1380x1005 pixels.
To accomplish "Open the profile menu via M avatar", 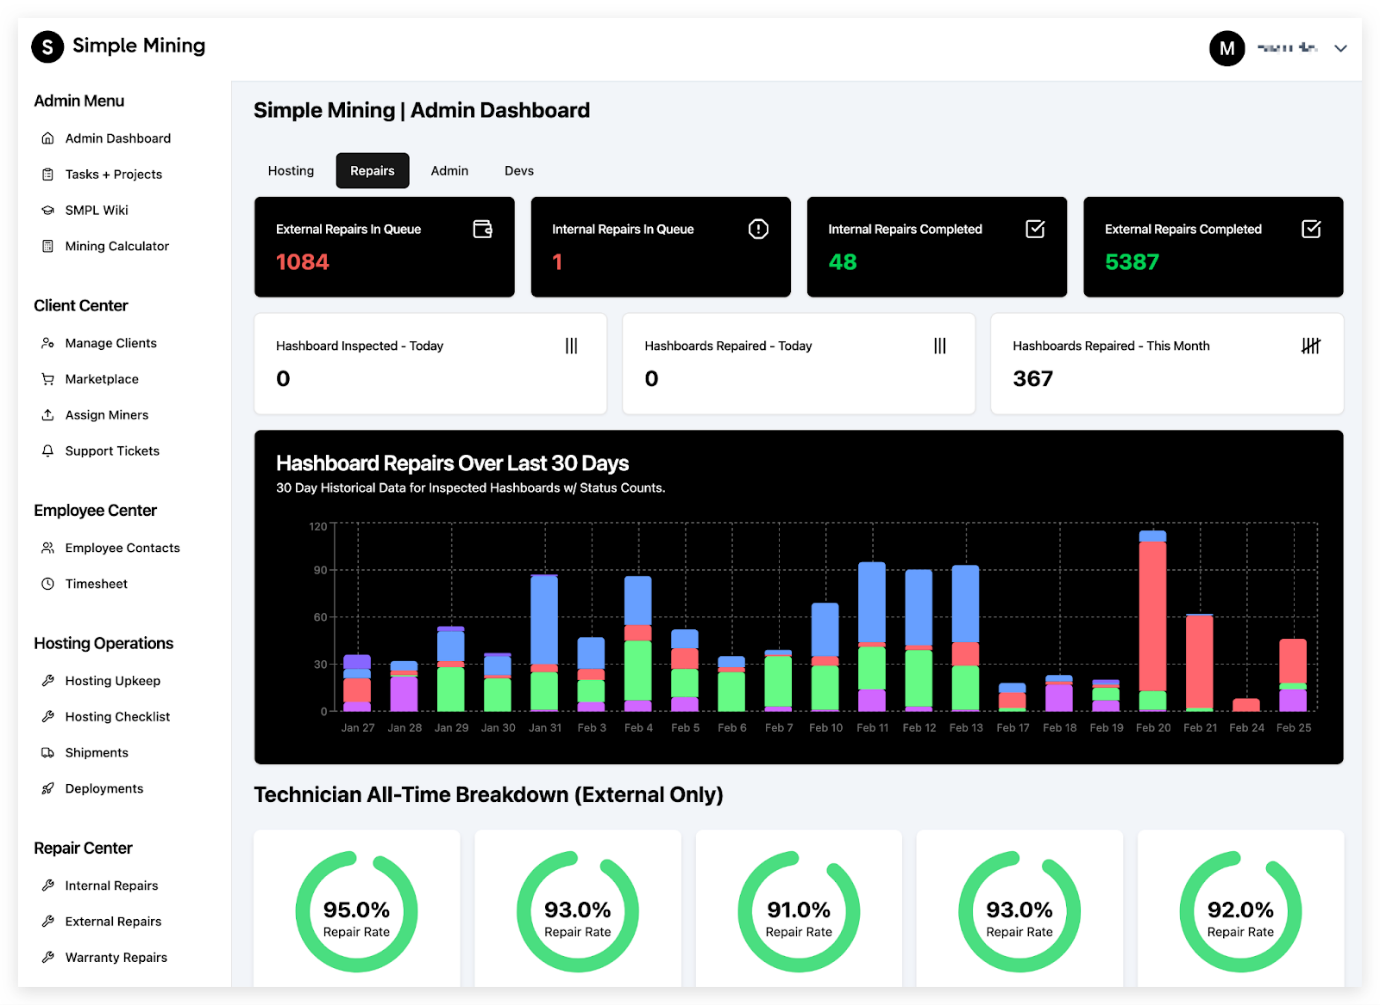I will pos(1226,48).
